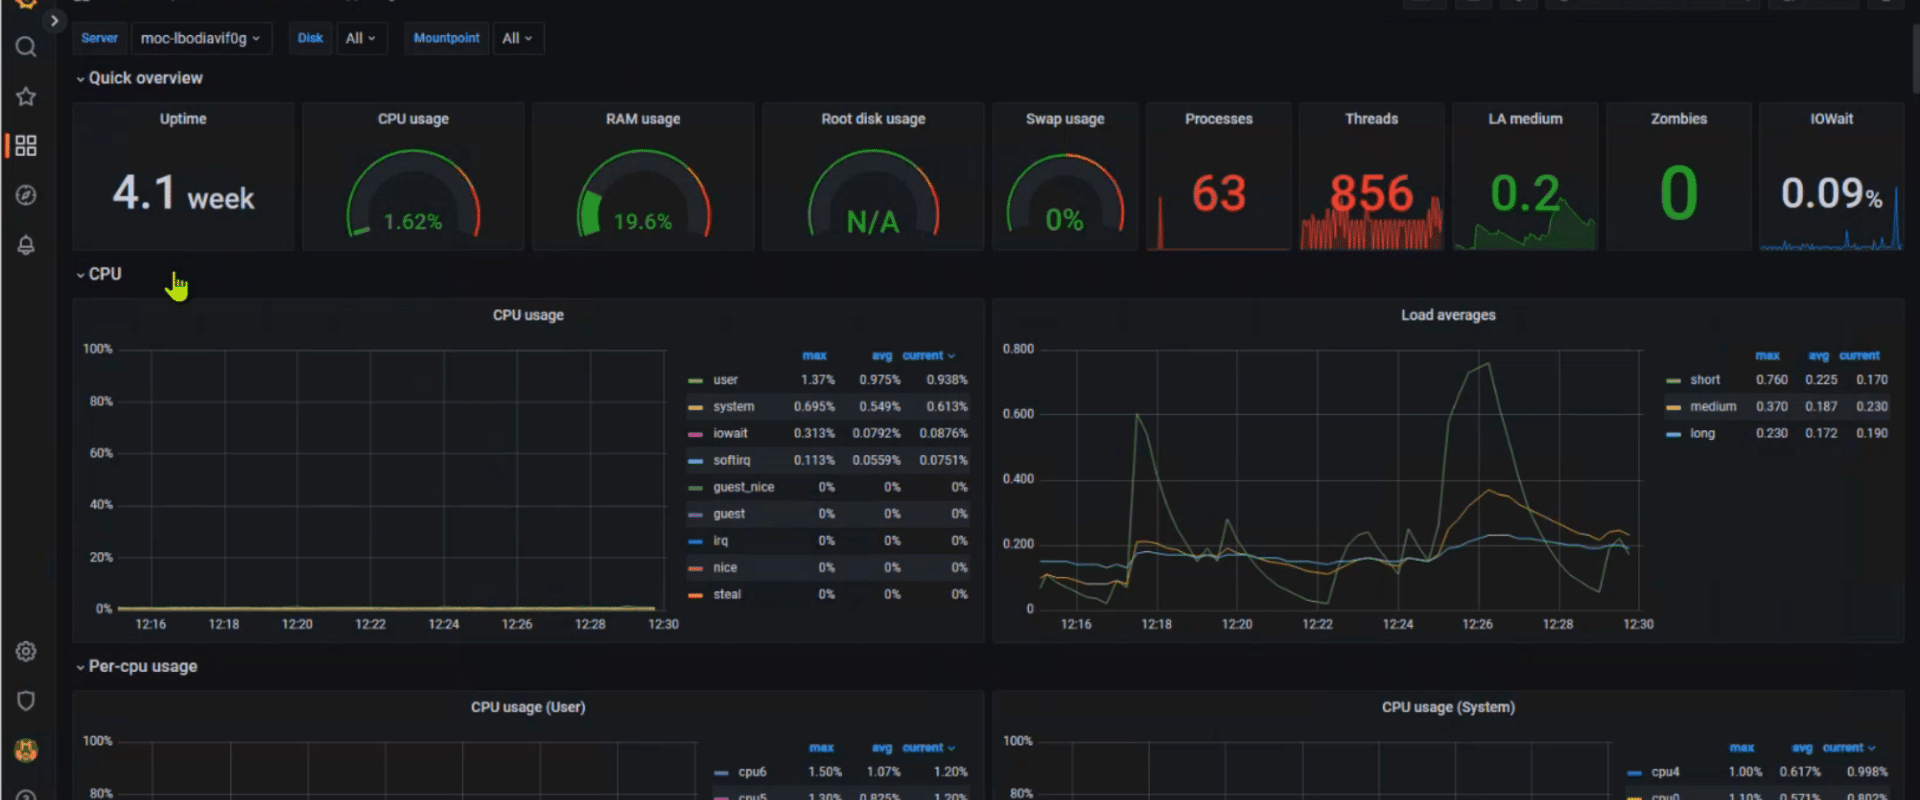Change the irq series color swatch

click(695, 541)
